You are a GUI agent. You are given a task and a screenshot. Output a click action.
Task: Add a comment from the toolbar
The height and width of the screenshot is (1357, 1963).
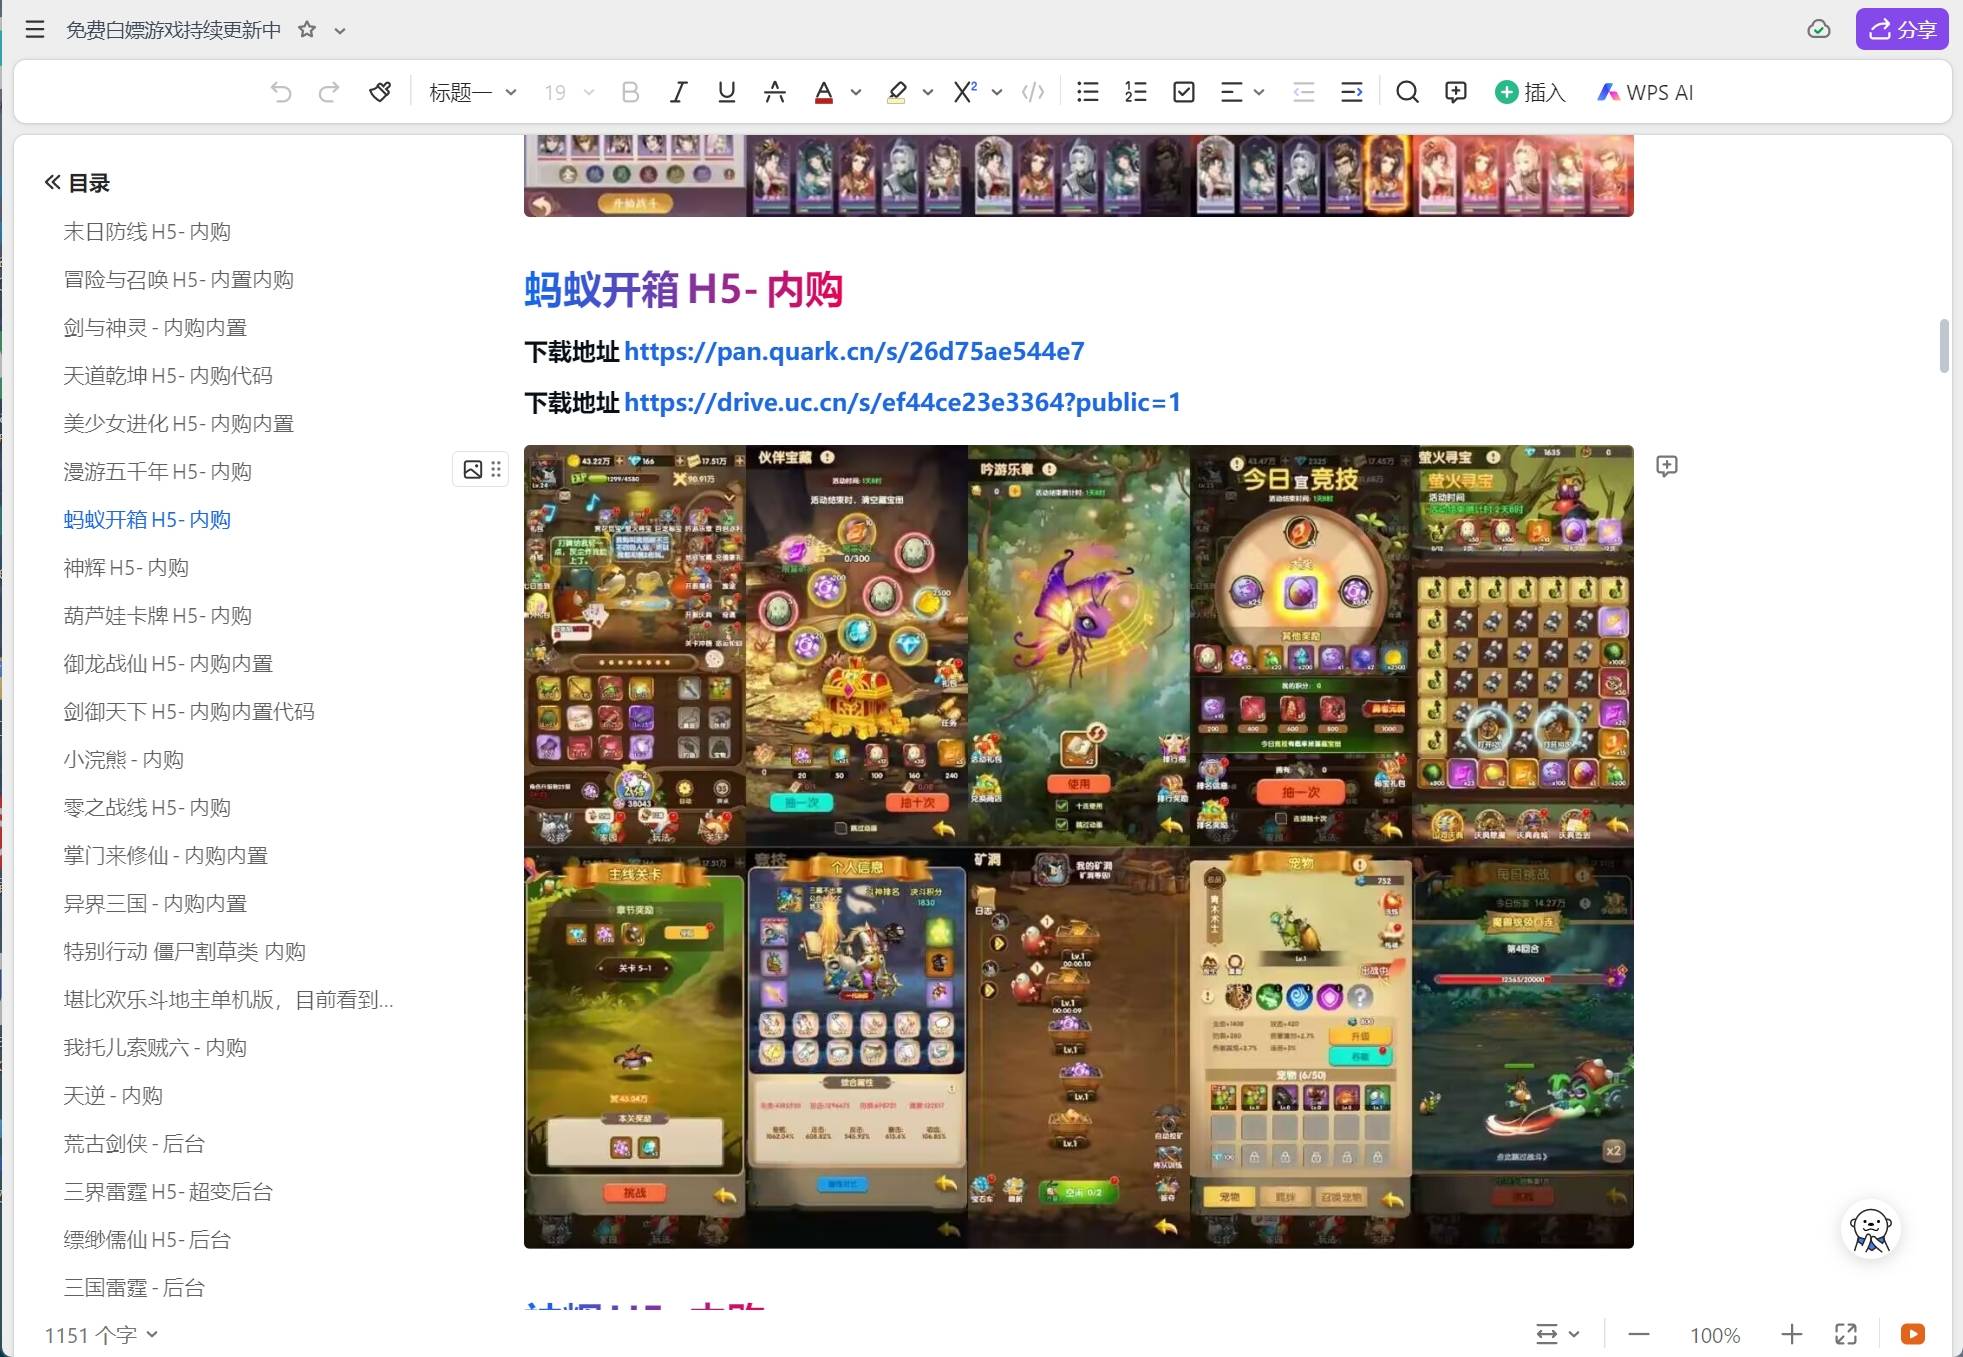1456,92
